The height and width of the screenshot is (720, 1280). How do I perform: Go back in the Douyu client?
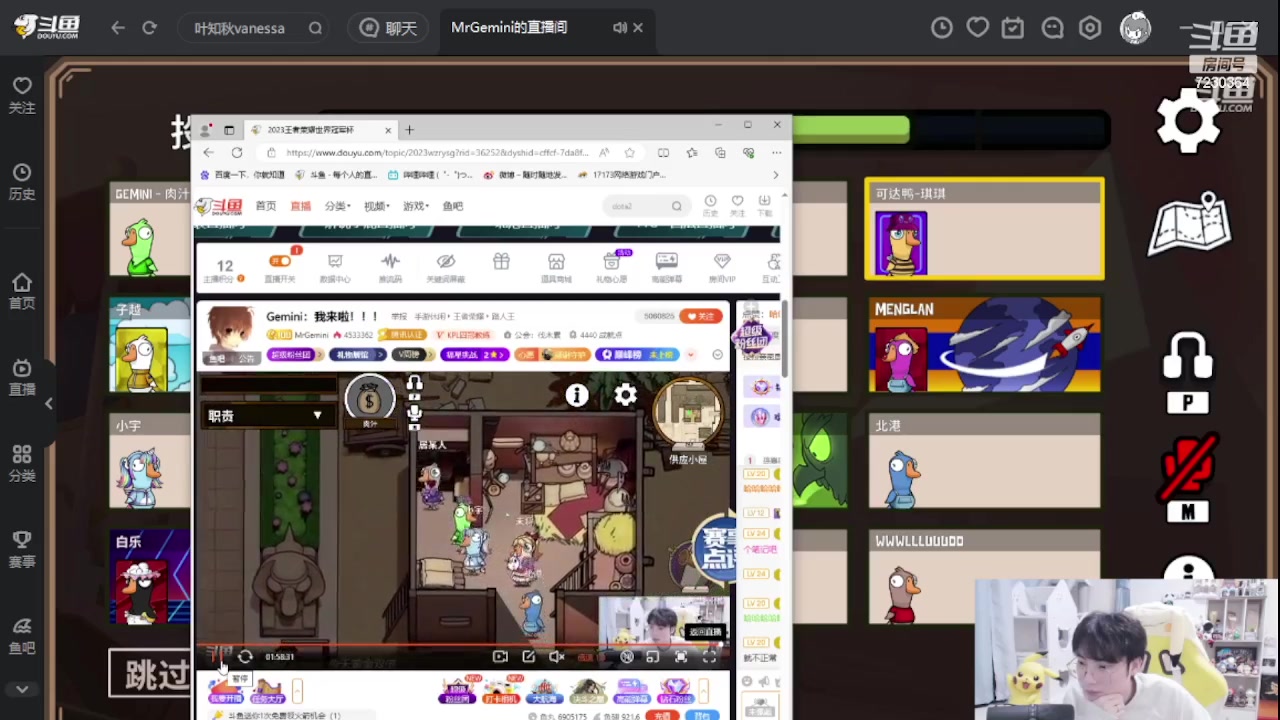[x=118, y=28]
